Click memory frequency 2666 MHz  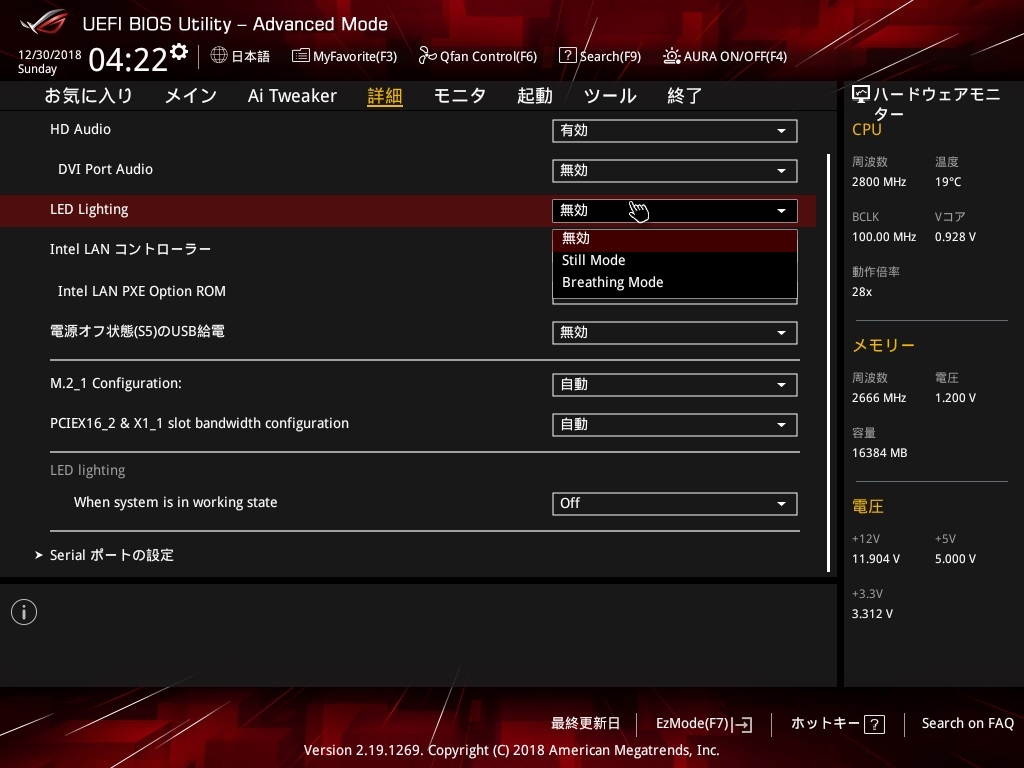879,398
